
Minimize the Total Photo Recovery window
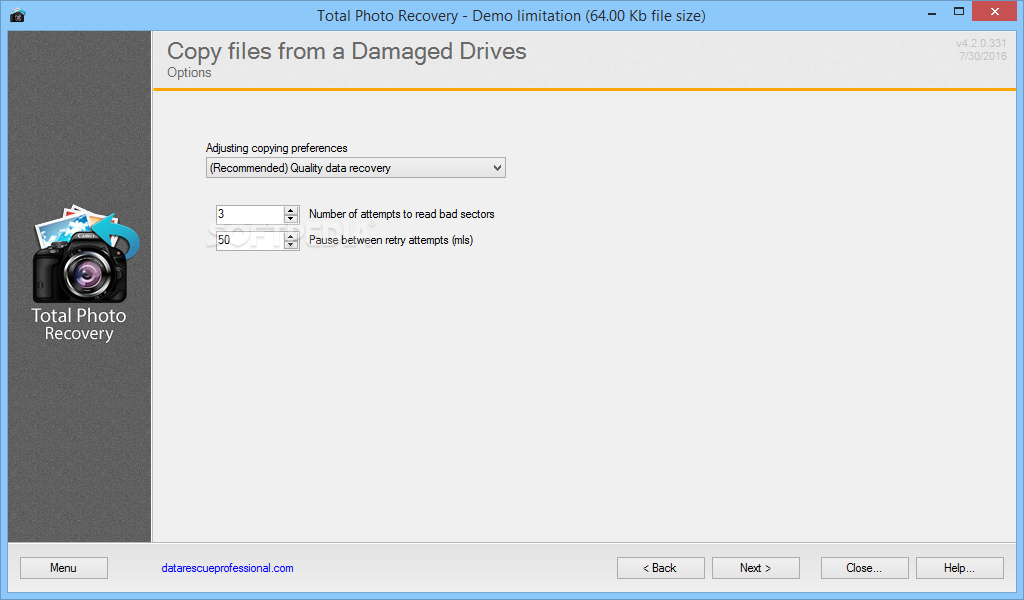coord(932,12)
